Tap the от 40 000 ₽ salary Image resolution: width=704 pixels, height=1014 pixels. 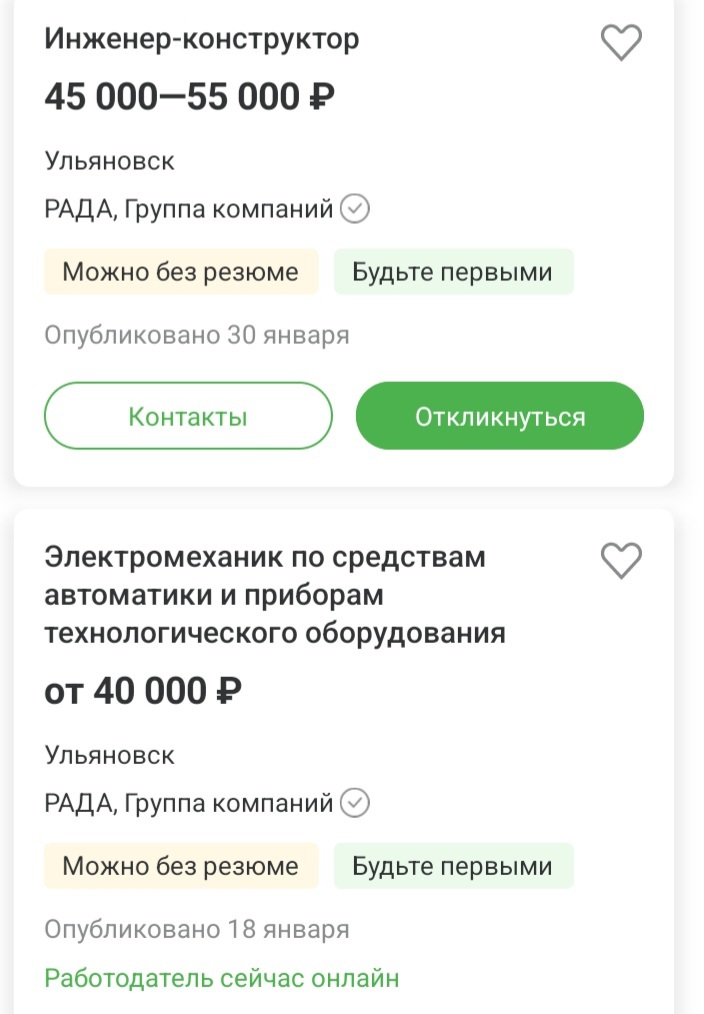coord(143,691)
